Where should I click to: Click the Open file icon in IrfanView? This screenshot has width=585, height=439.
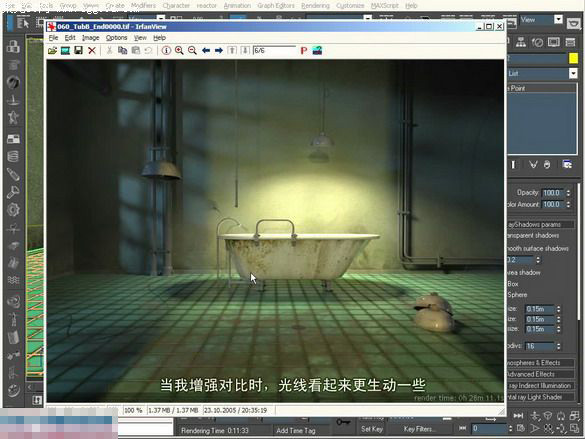pos(52,50)
